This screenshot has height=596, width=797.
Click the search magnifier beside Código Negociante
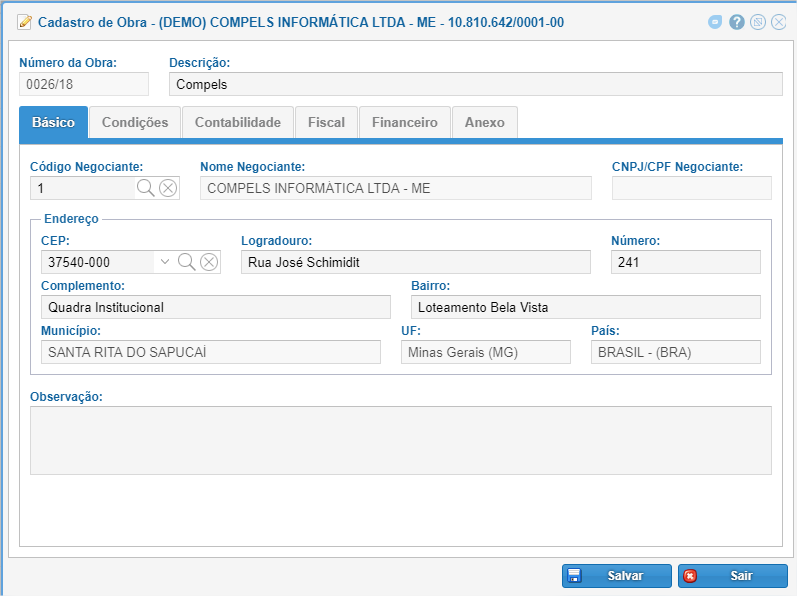(x=145, y=188)
